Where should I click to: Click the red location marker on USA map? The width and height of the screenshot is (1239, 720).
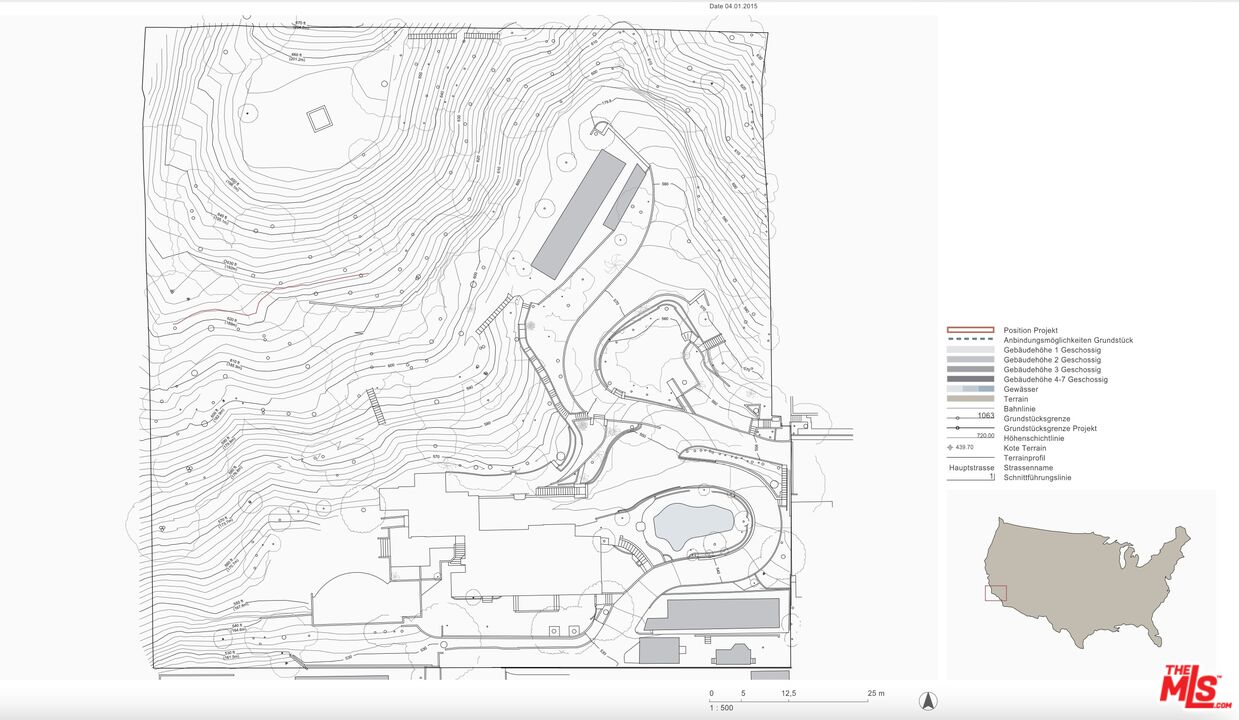[x=996, y=593]
